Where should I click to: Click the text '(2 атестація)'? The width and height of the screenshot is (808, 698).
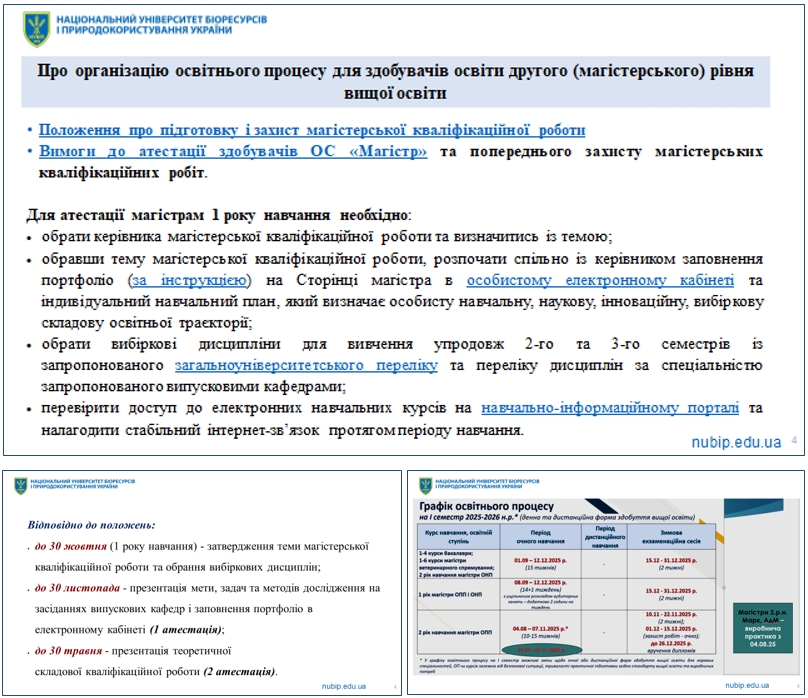[x=240, y=672]
